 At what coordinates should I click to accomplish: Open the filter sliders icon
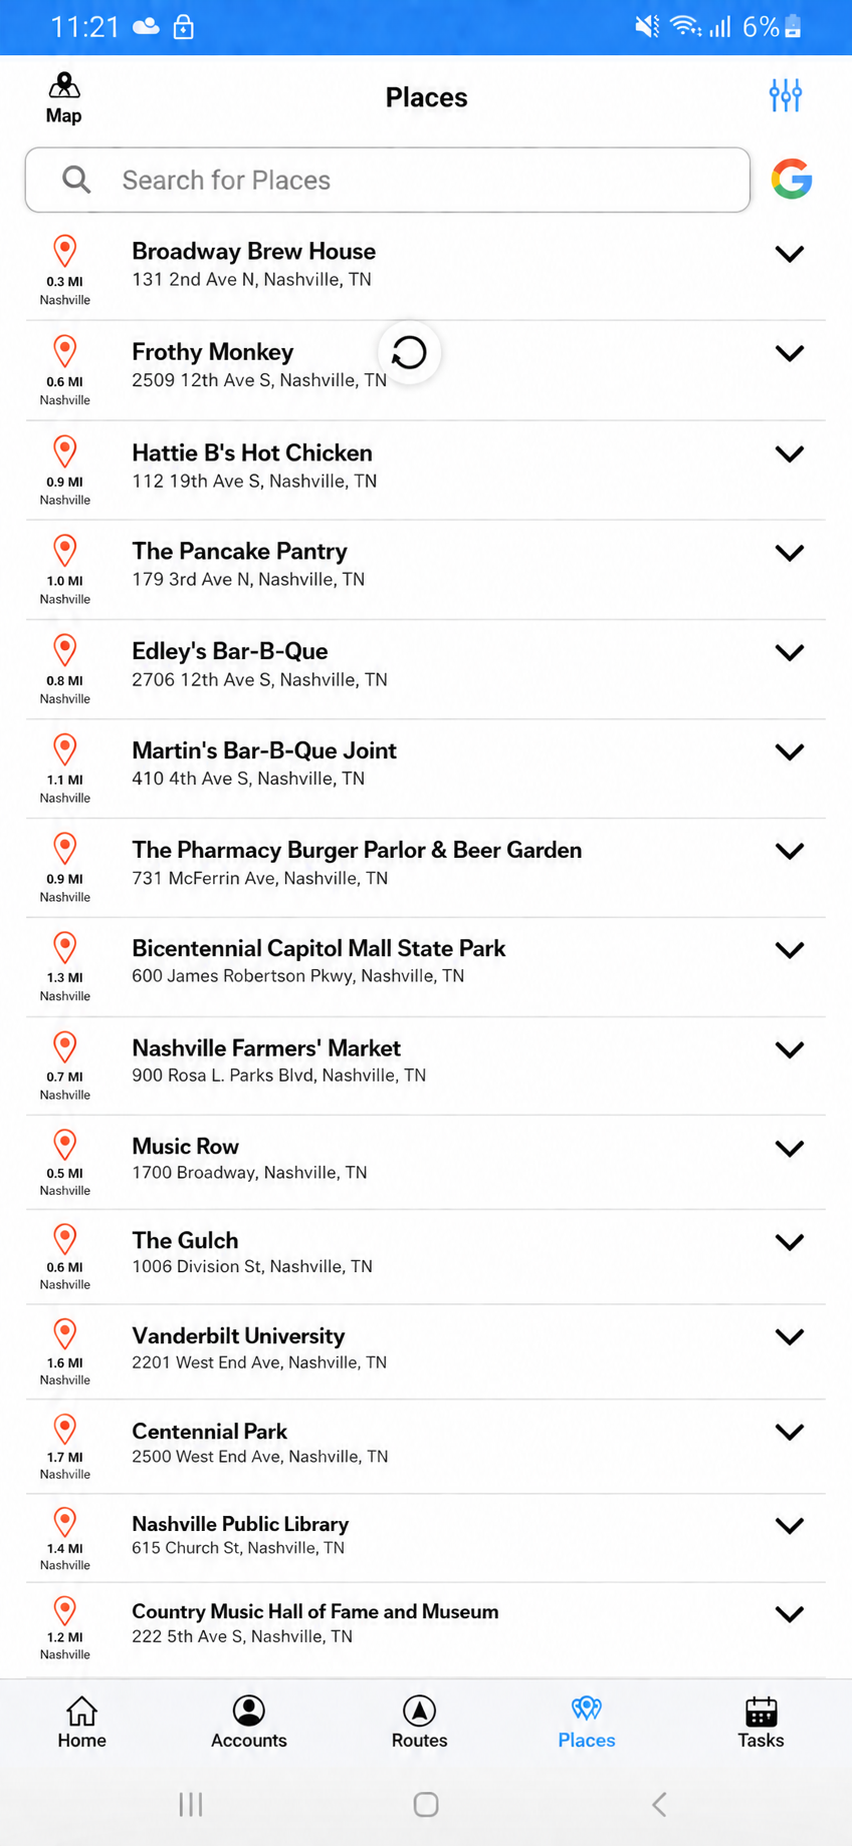pyautogui.click(x=785, y=96)
